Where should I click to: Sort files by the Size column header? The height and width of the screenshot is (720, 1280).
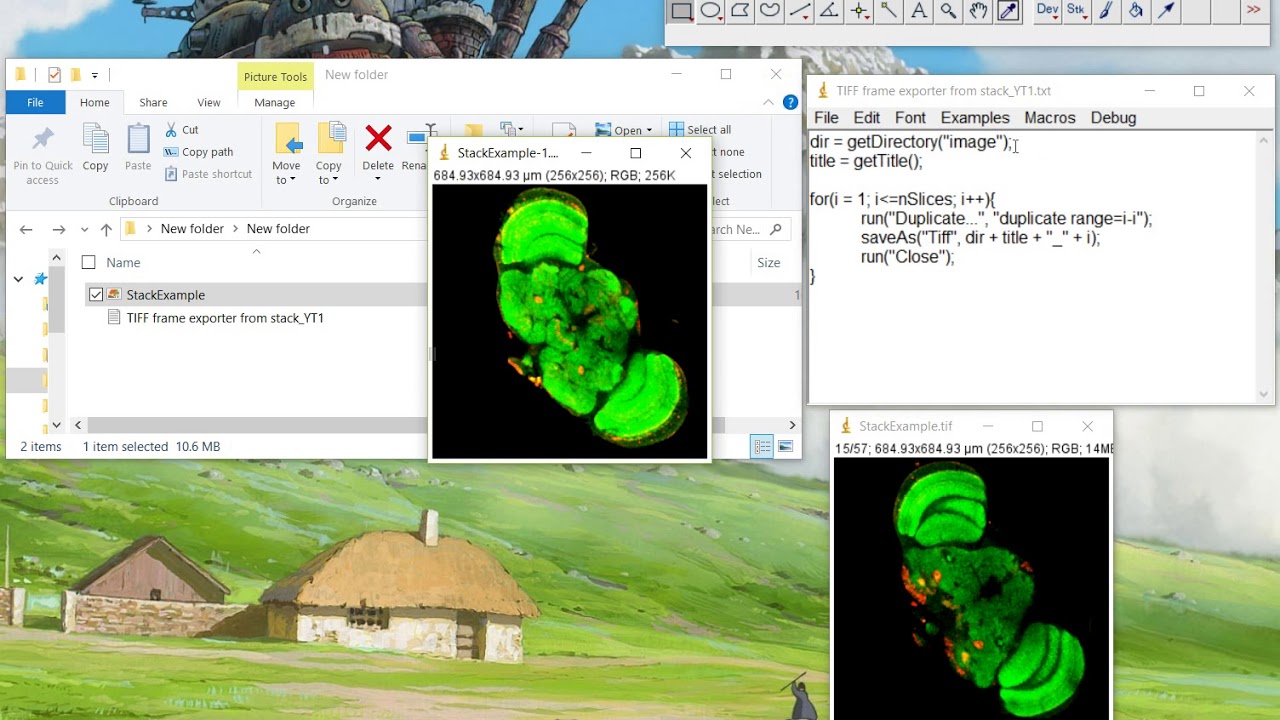(x=768, y=262)
